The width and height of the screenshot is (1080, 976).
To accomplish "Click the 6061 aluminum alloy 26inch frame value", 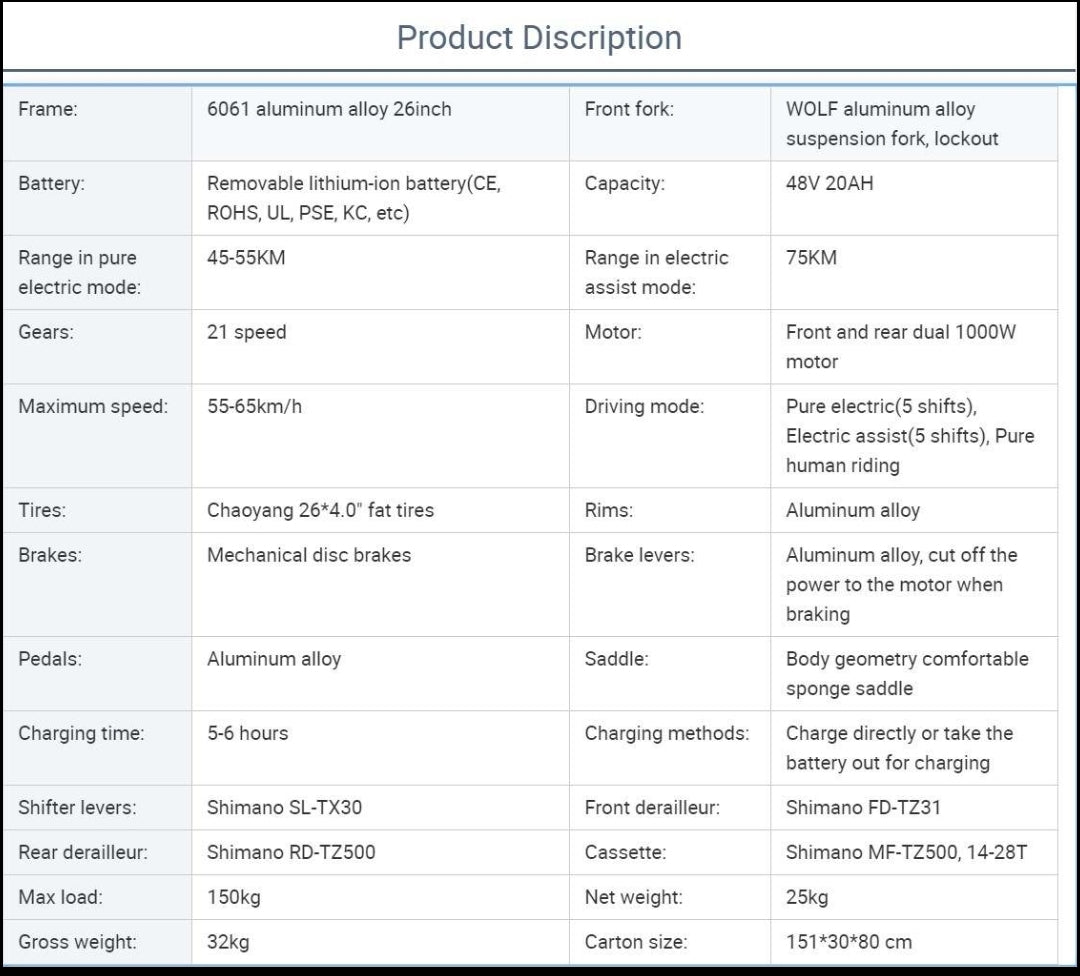I will point(329,110).
